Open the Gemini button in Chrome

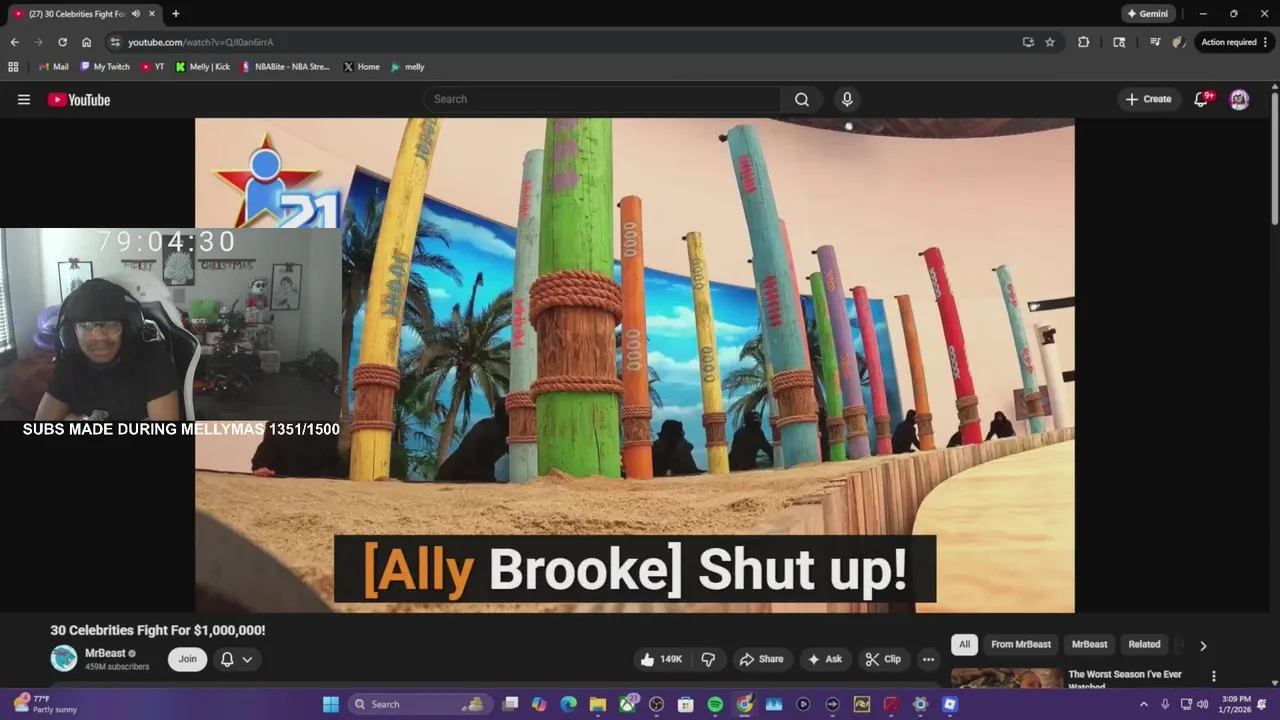1147,14
